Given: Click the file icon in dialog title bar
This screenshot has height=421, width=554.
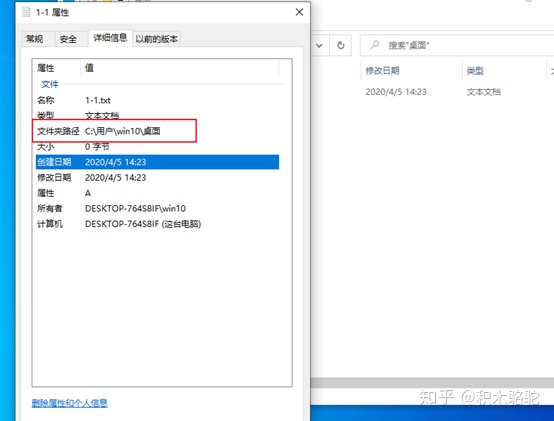Looking at the screenshot, I should click(x=26, y=12).
